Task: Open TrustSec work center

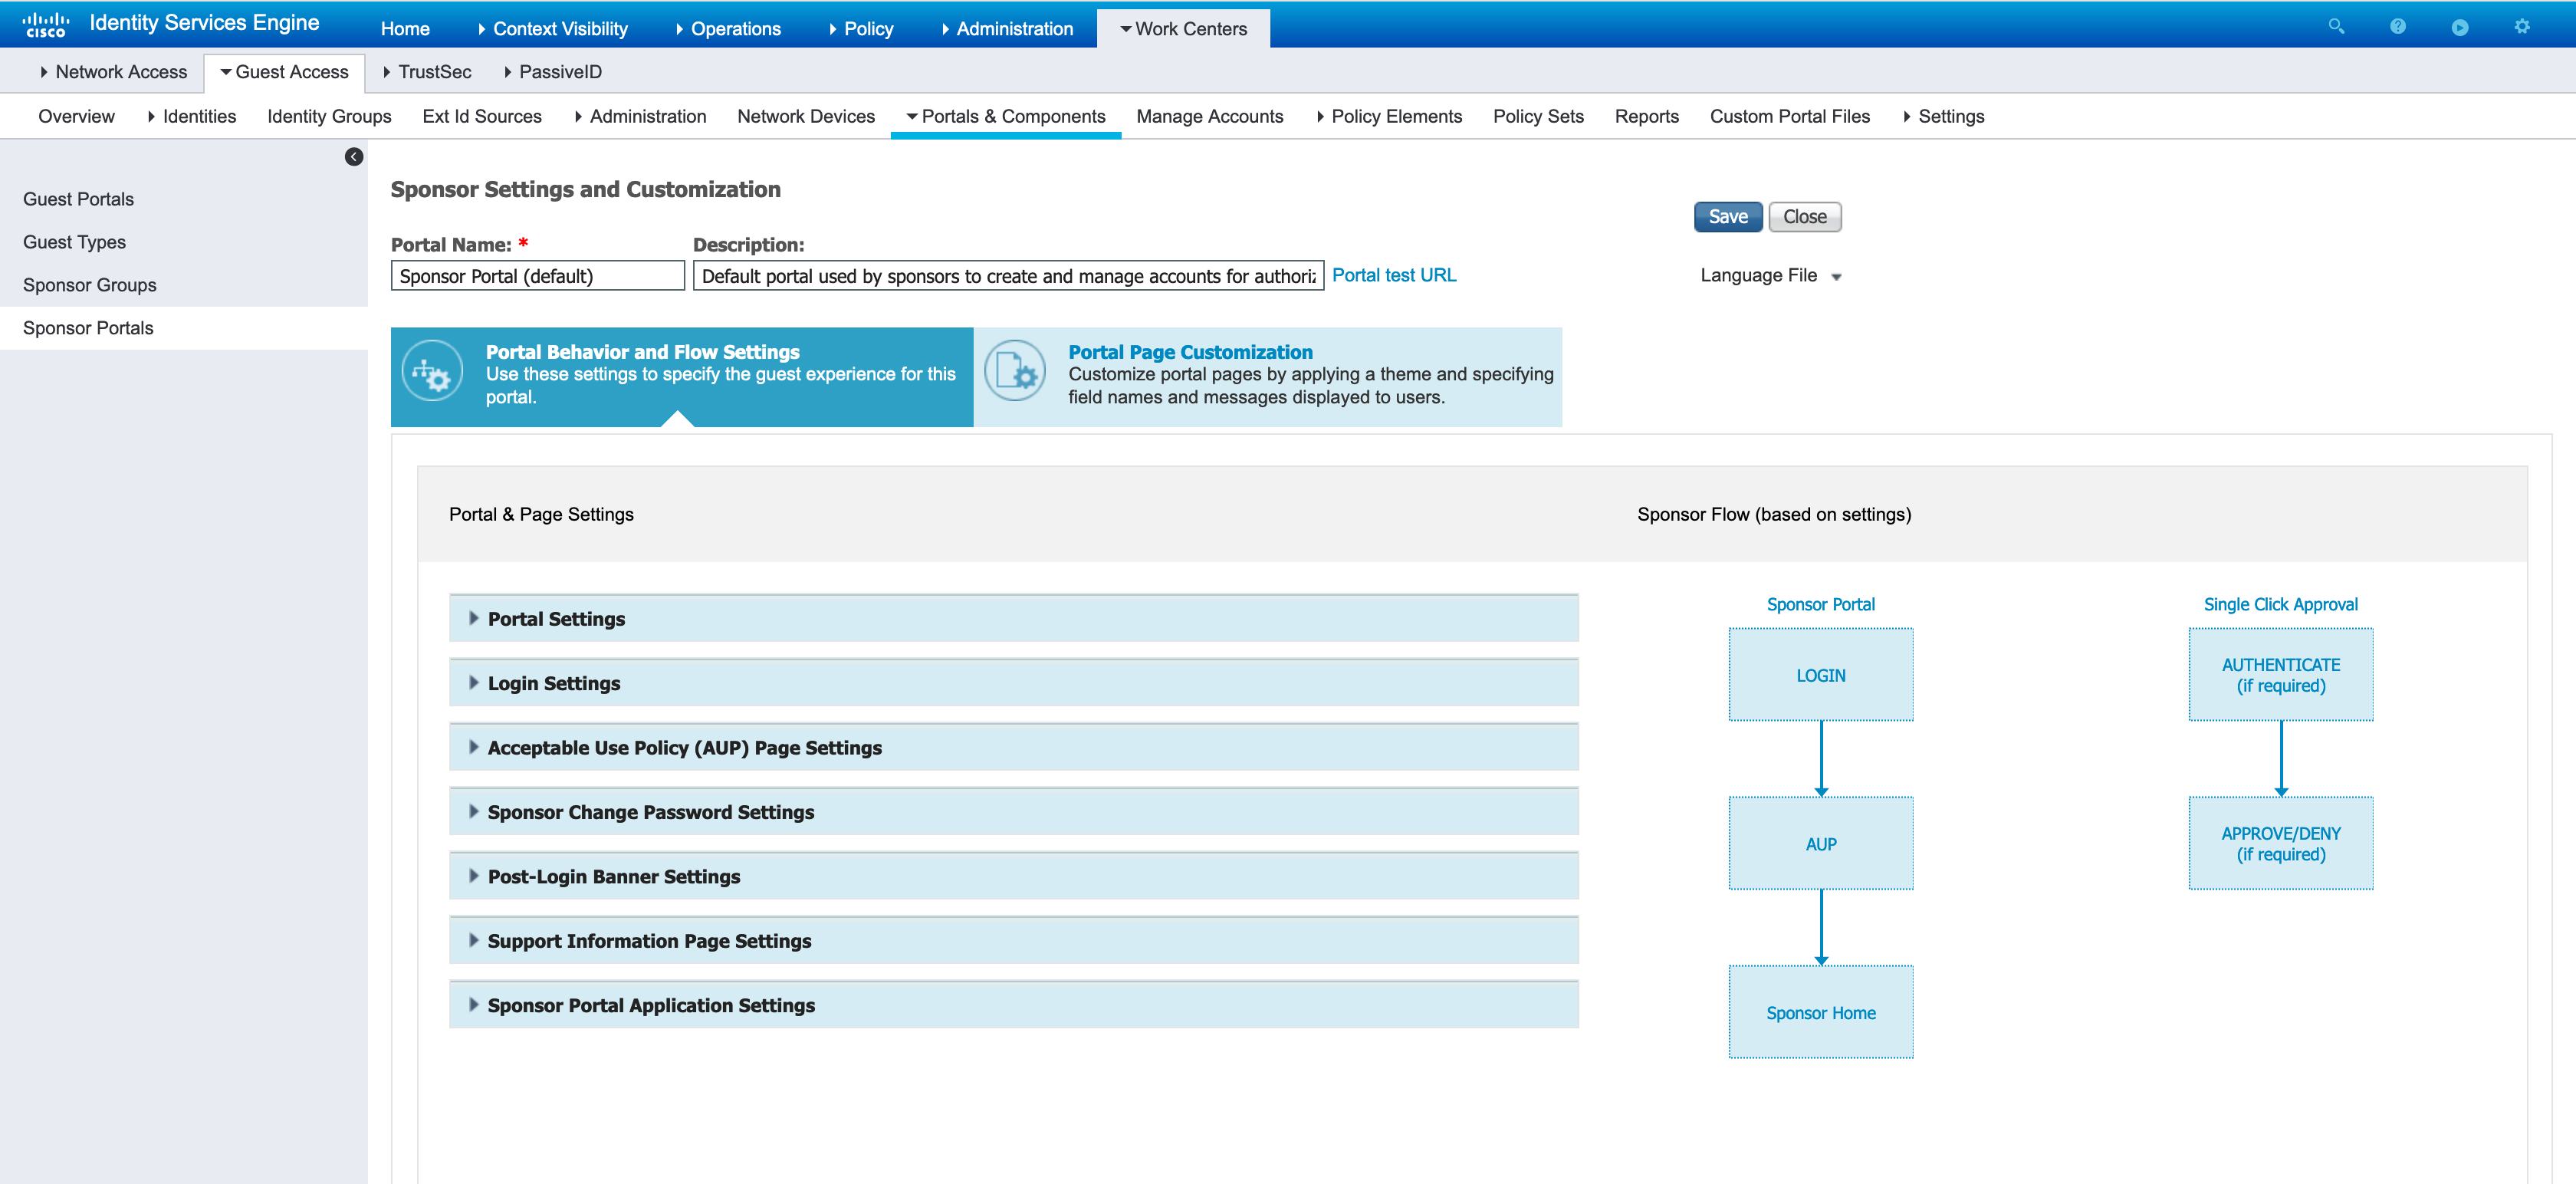Action: (427, 72)
